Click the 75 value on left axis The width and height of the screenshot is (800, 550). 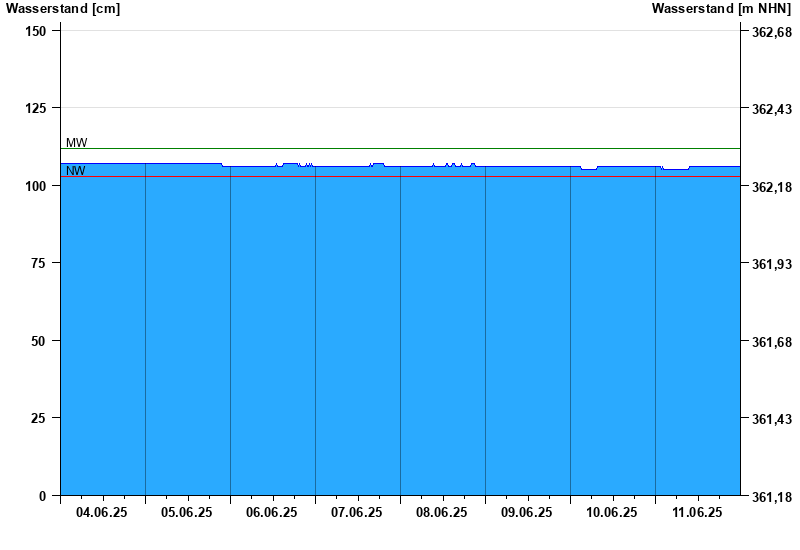tap(38, 263)
